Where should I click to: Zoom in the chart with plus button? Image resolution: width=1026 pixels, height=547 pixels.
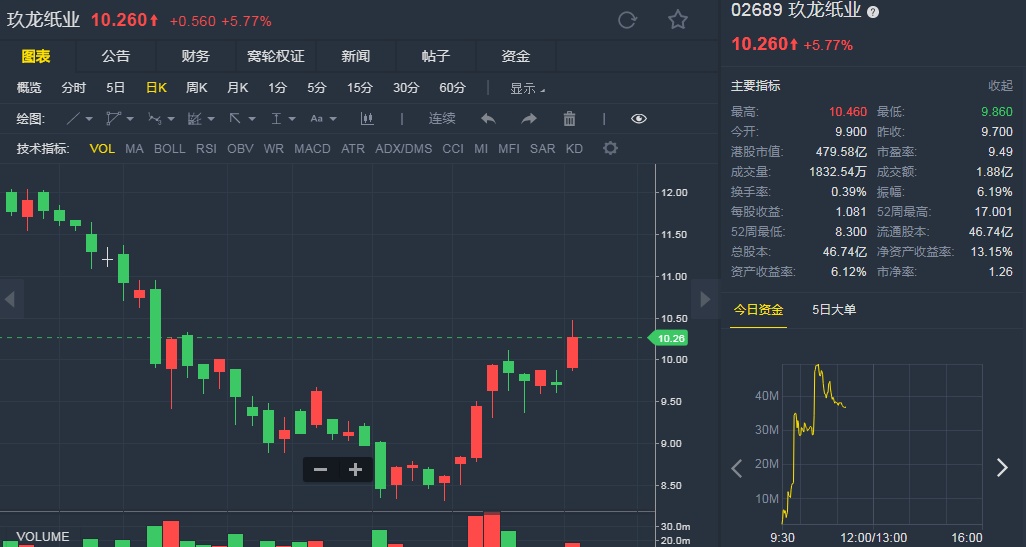[x=355, y=470]
